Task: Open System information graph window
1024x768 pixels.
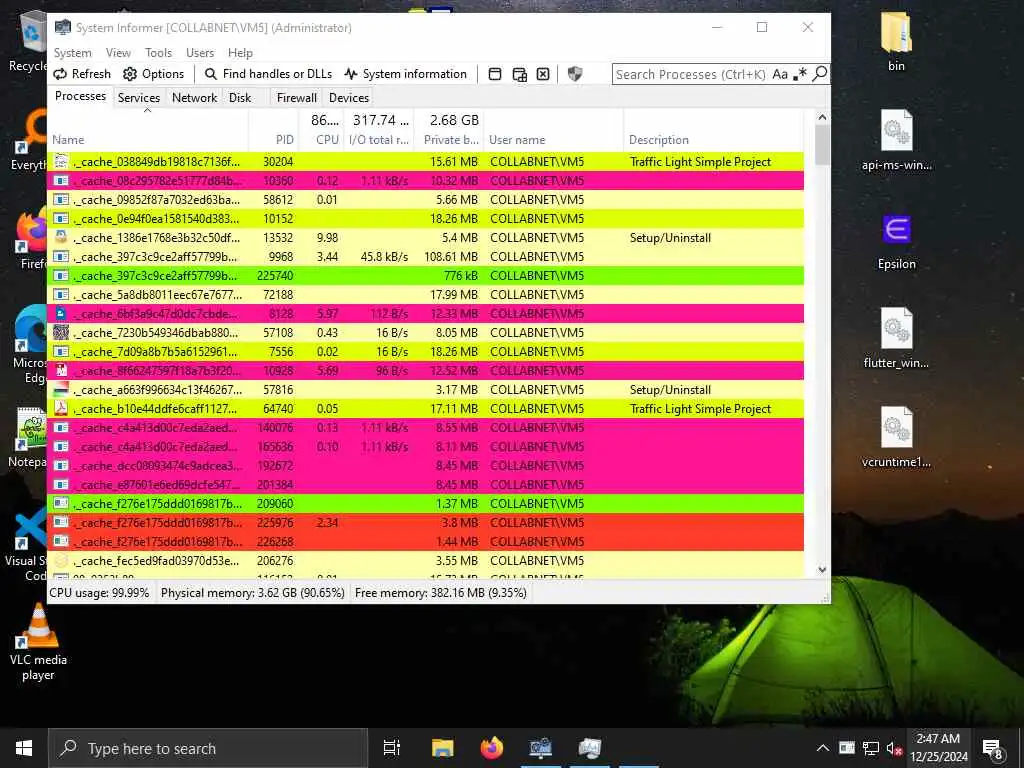Action: 406,74
